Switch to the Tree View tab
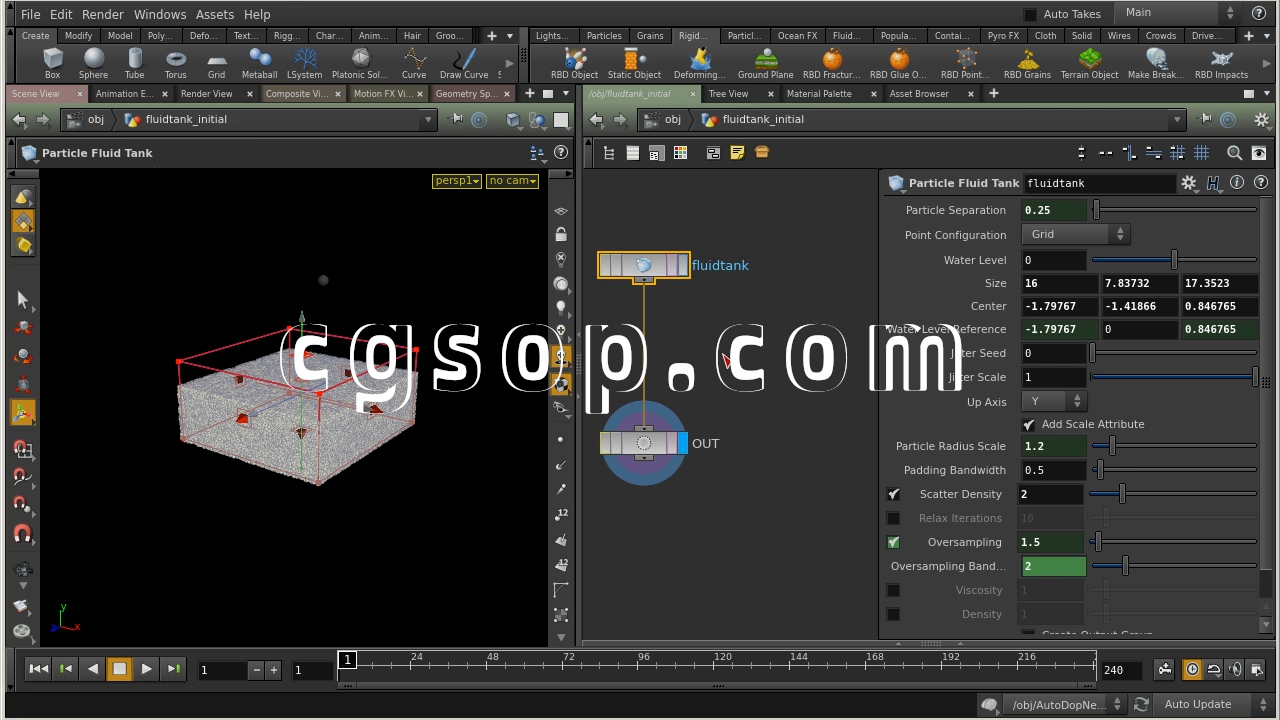The width and height of the screenshot is (1280, 720). coord(728,94)
